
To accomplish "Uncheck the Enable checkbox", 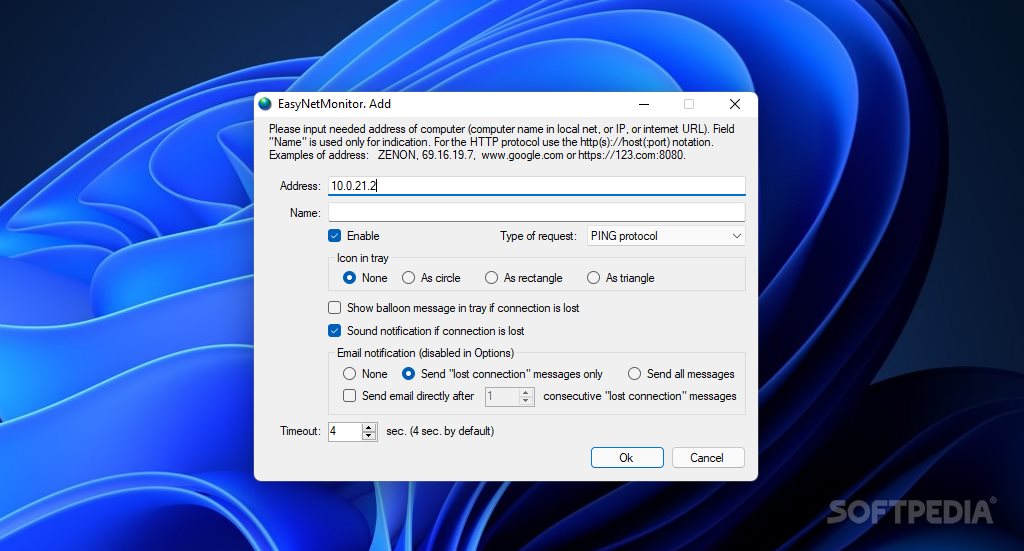I will click(334, 236).
